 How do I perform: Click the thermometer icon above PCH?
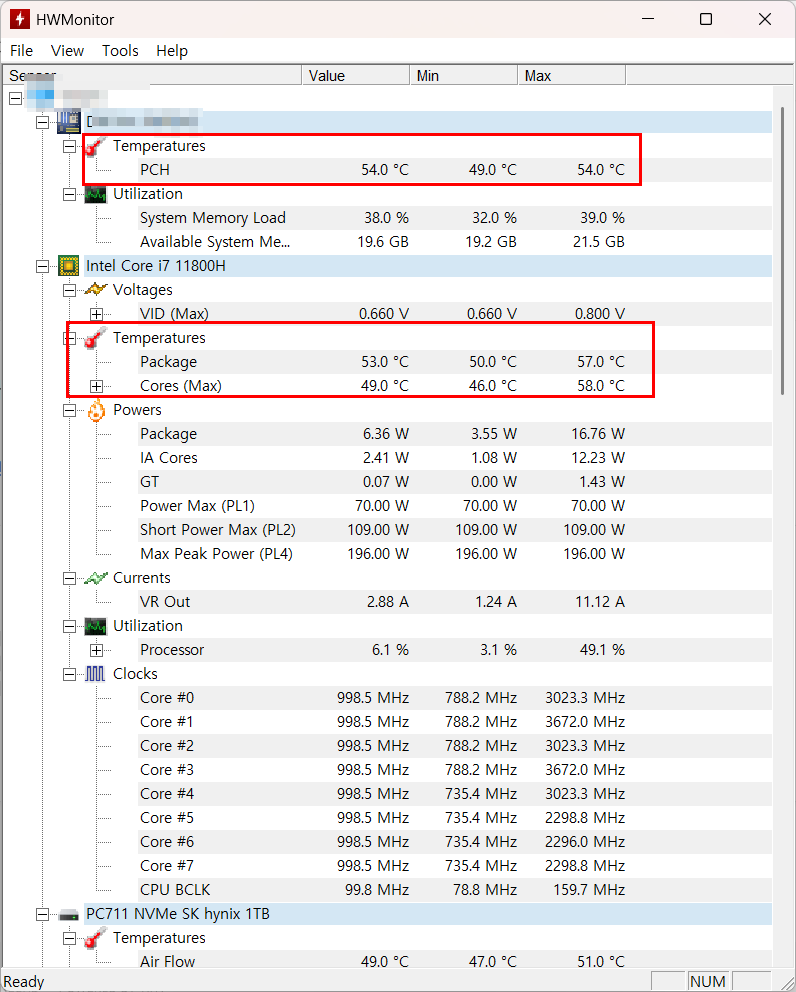coord(95,146)
